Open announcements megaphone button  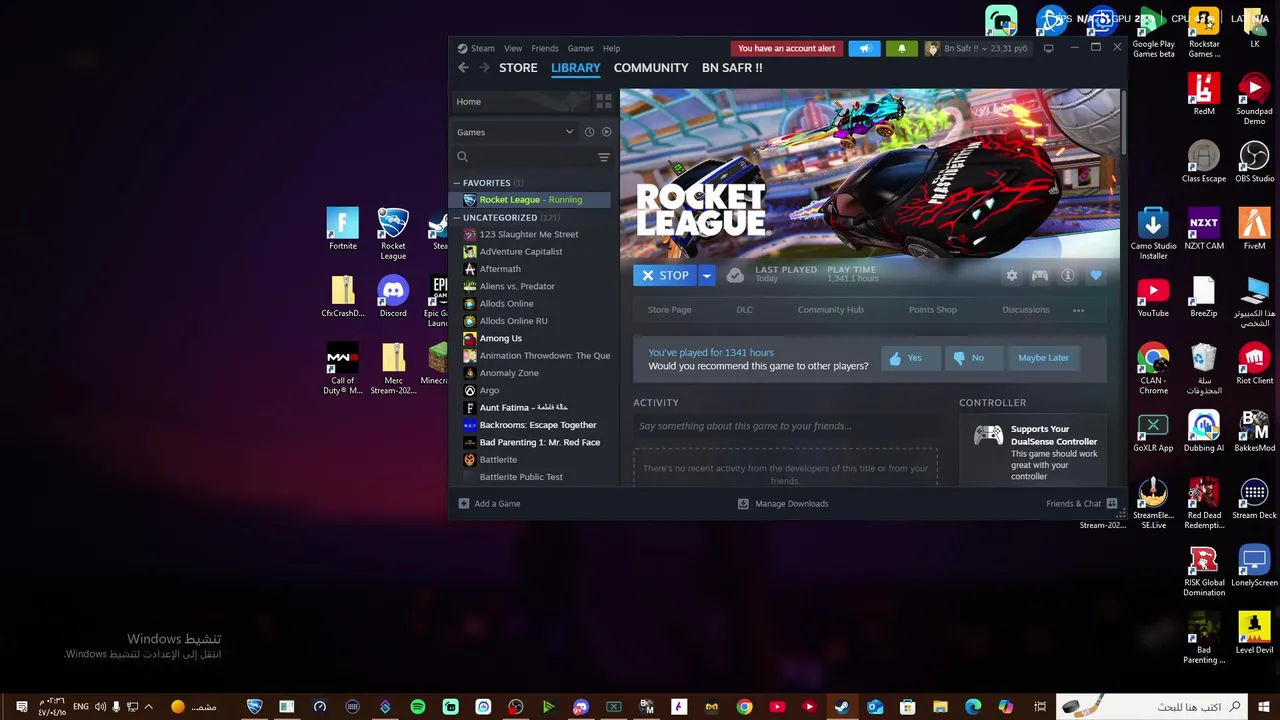[x=865, y=48]
